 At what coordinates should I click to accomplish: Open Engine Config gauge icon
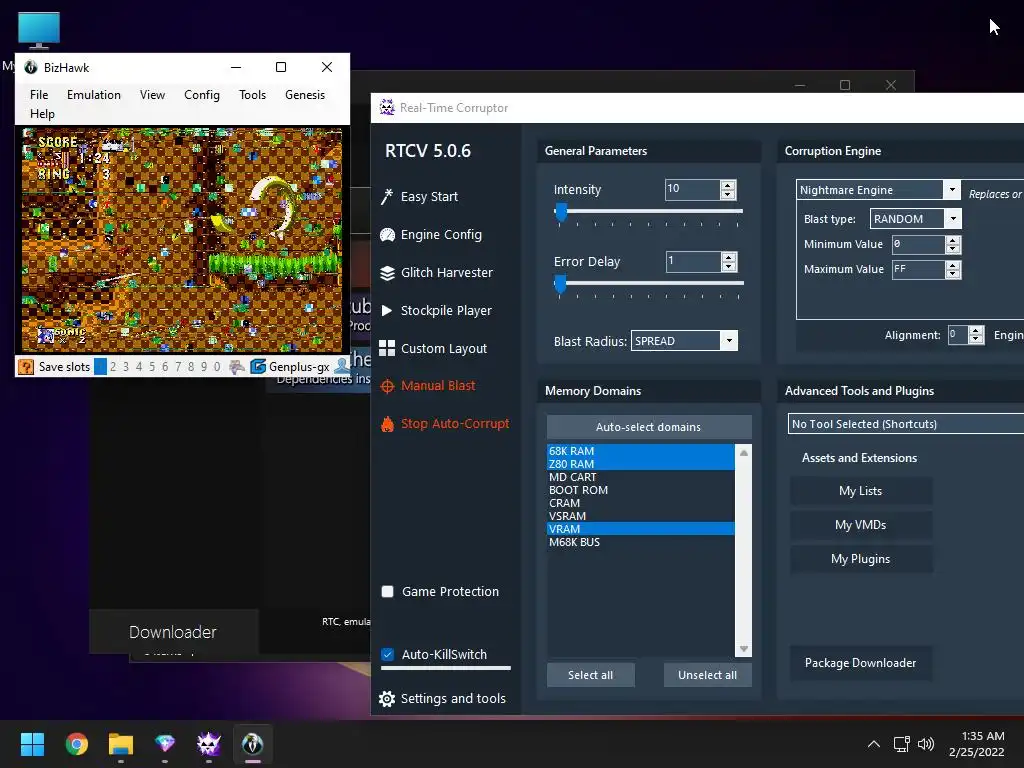pos(387,234)
